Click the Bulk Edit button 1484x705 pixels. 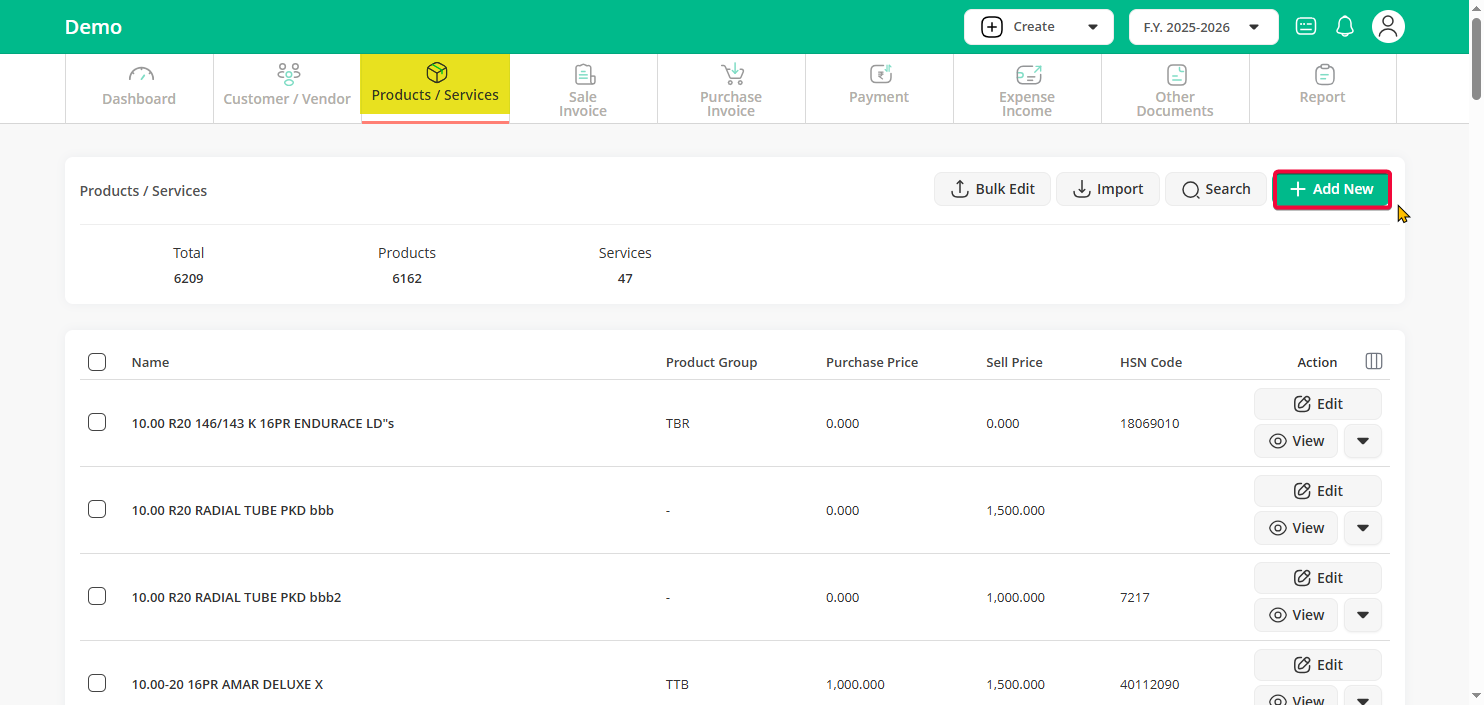pyautogui.click(x=992, y=189)
